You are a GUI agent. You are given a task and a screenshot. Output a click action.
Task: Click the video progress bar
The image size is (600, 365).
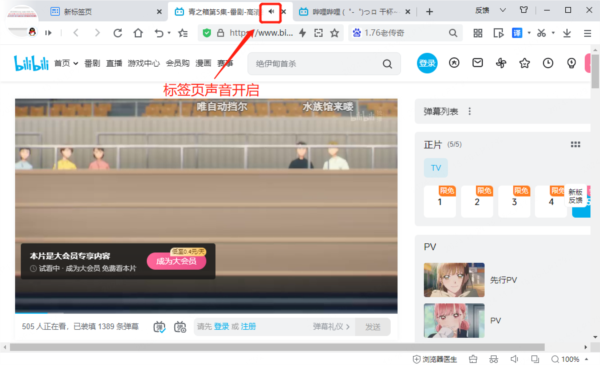(206, 313)
